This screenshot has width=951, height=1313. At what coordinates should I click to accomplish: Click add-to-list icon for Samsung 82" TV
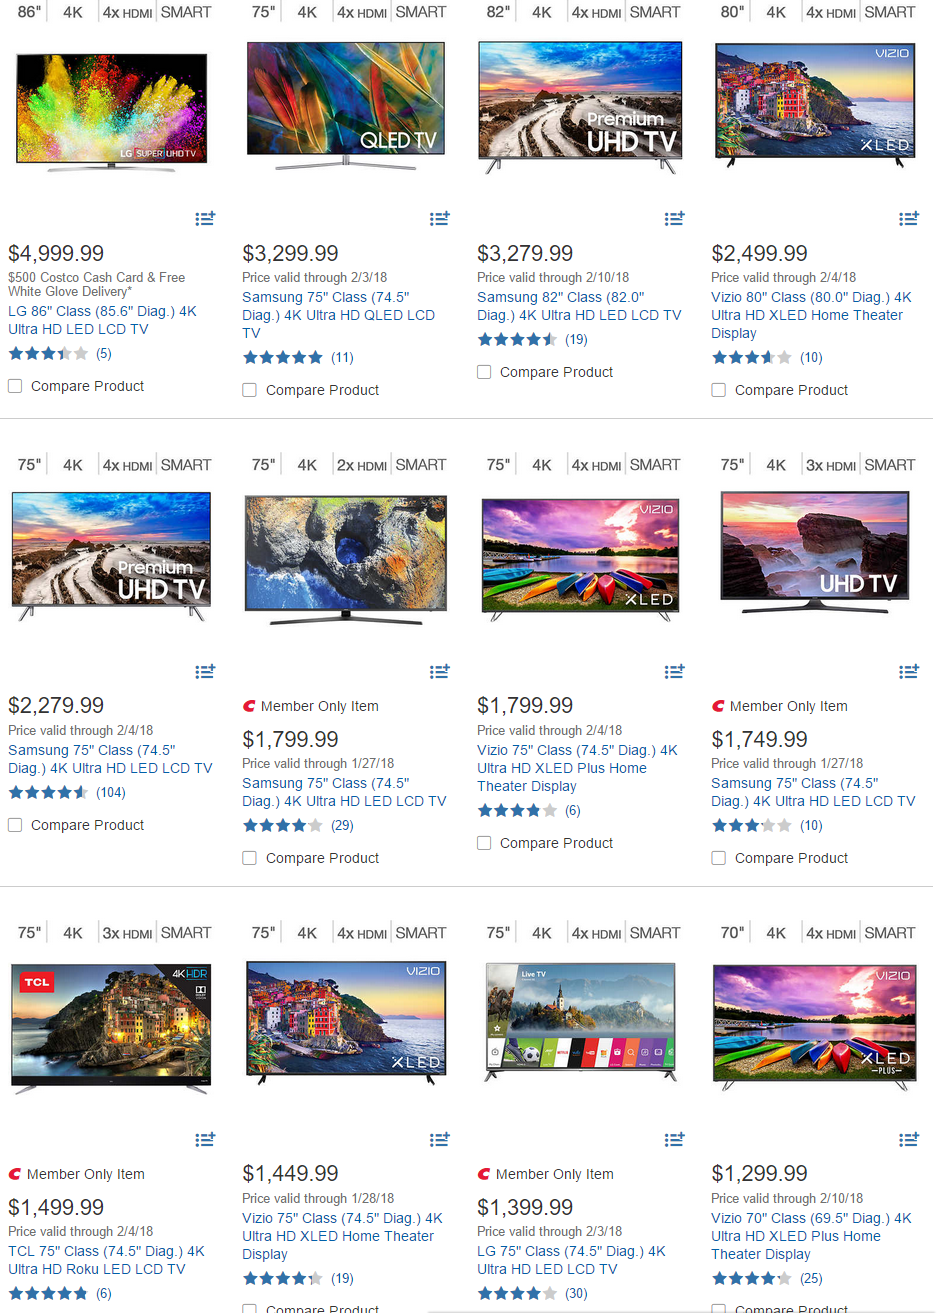coord(675,218)
